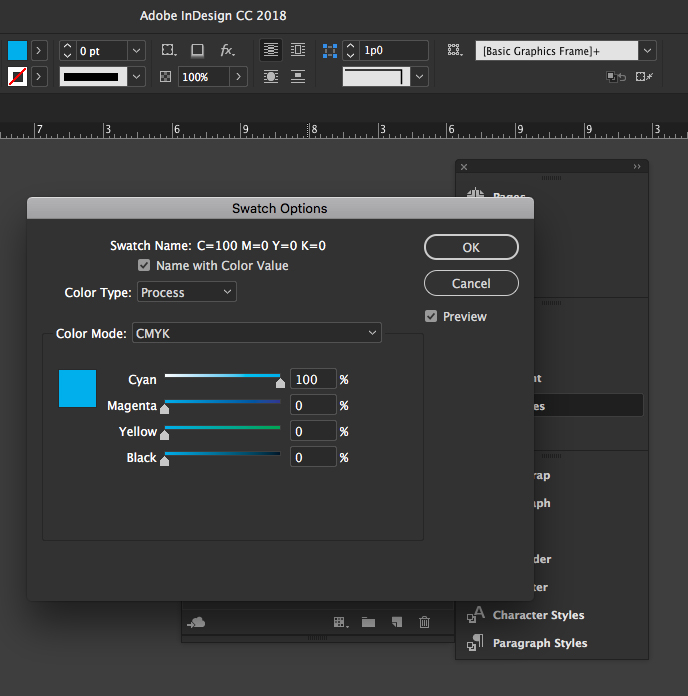Viewport: 688px width, 696px height.
Task: Click the Magenta percentage input field
Action: (x=313, y=405)
